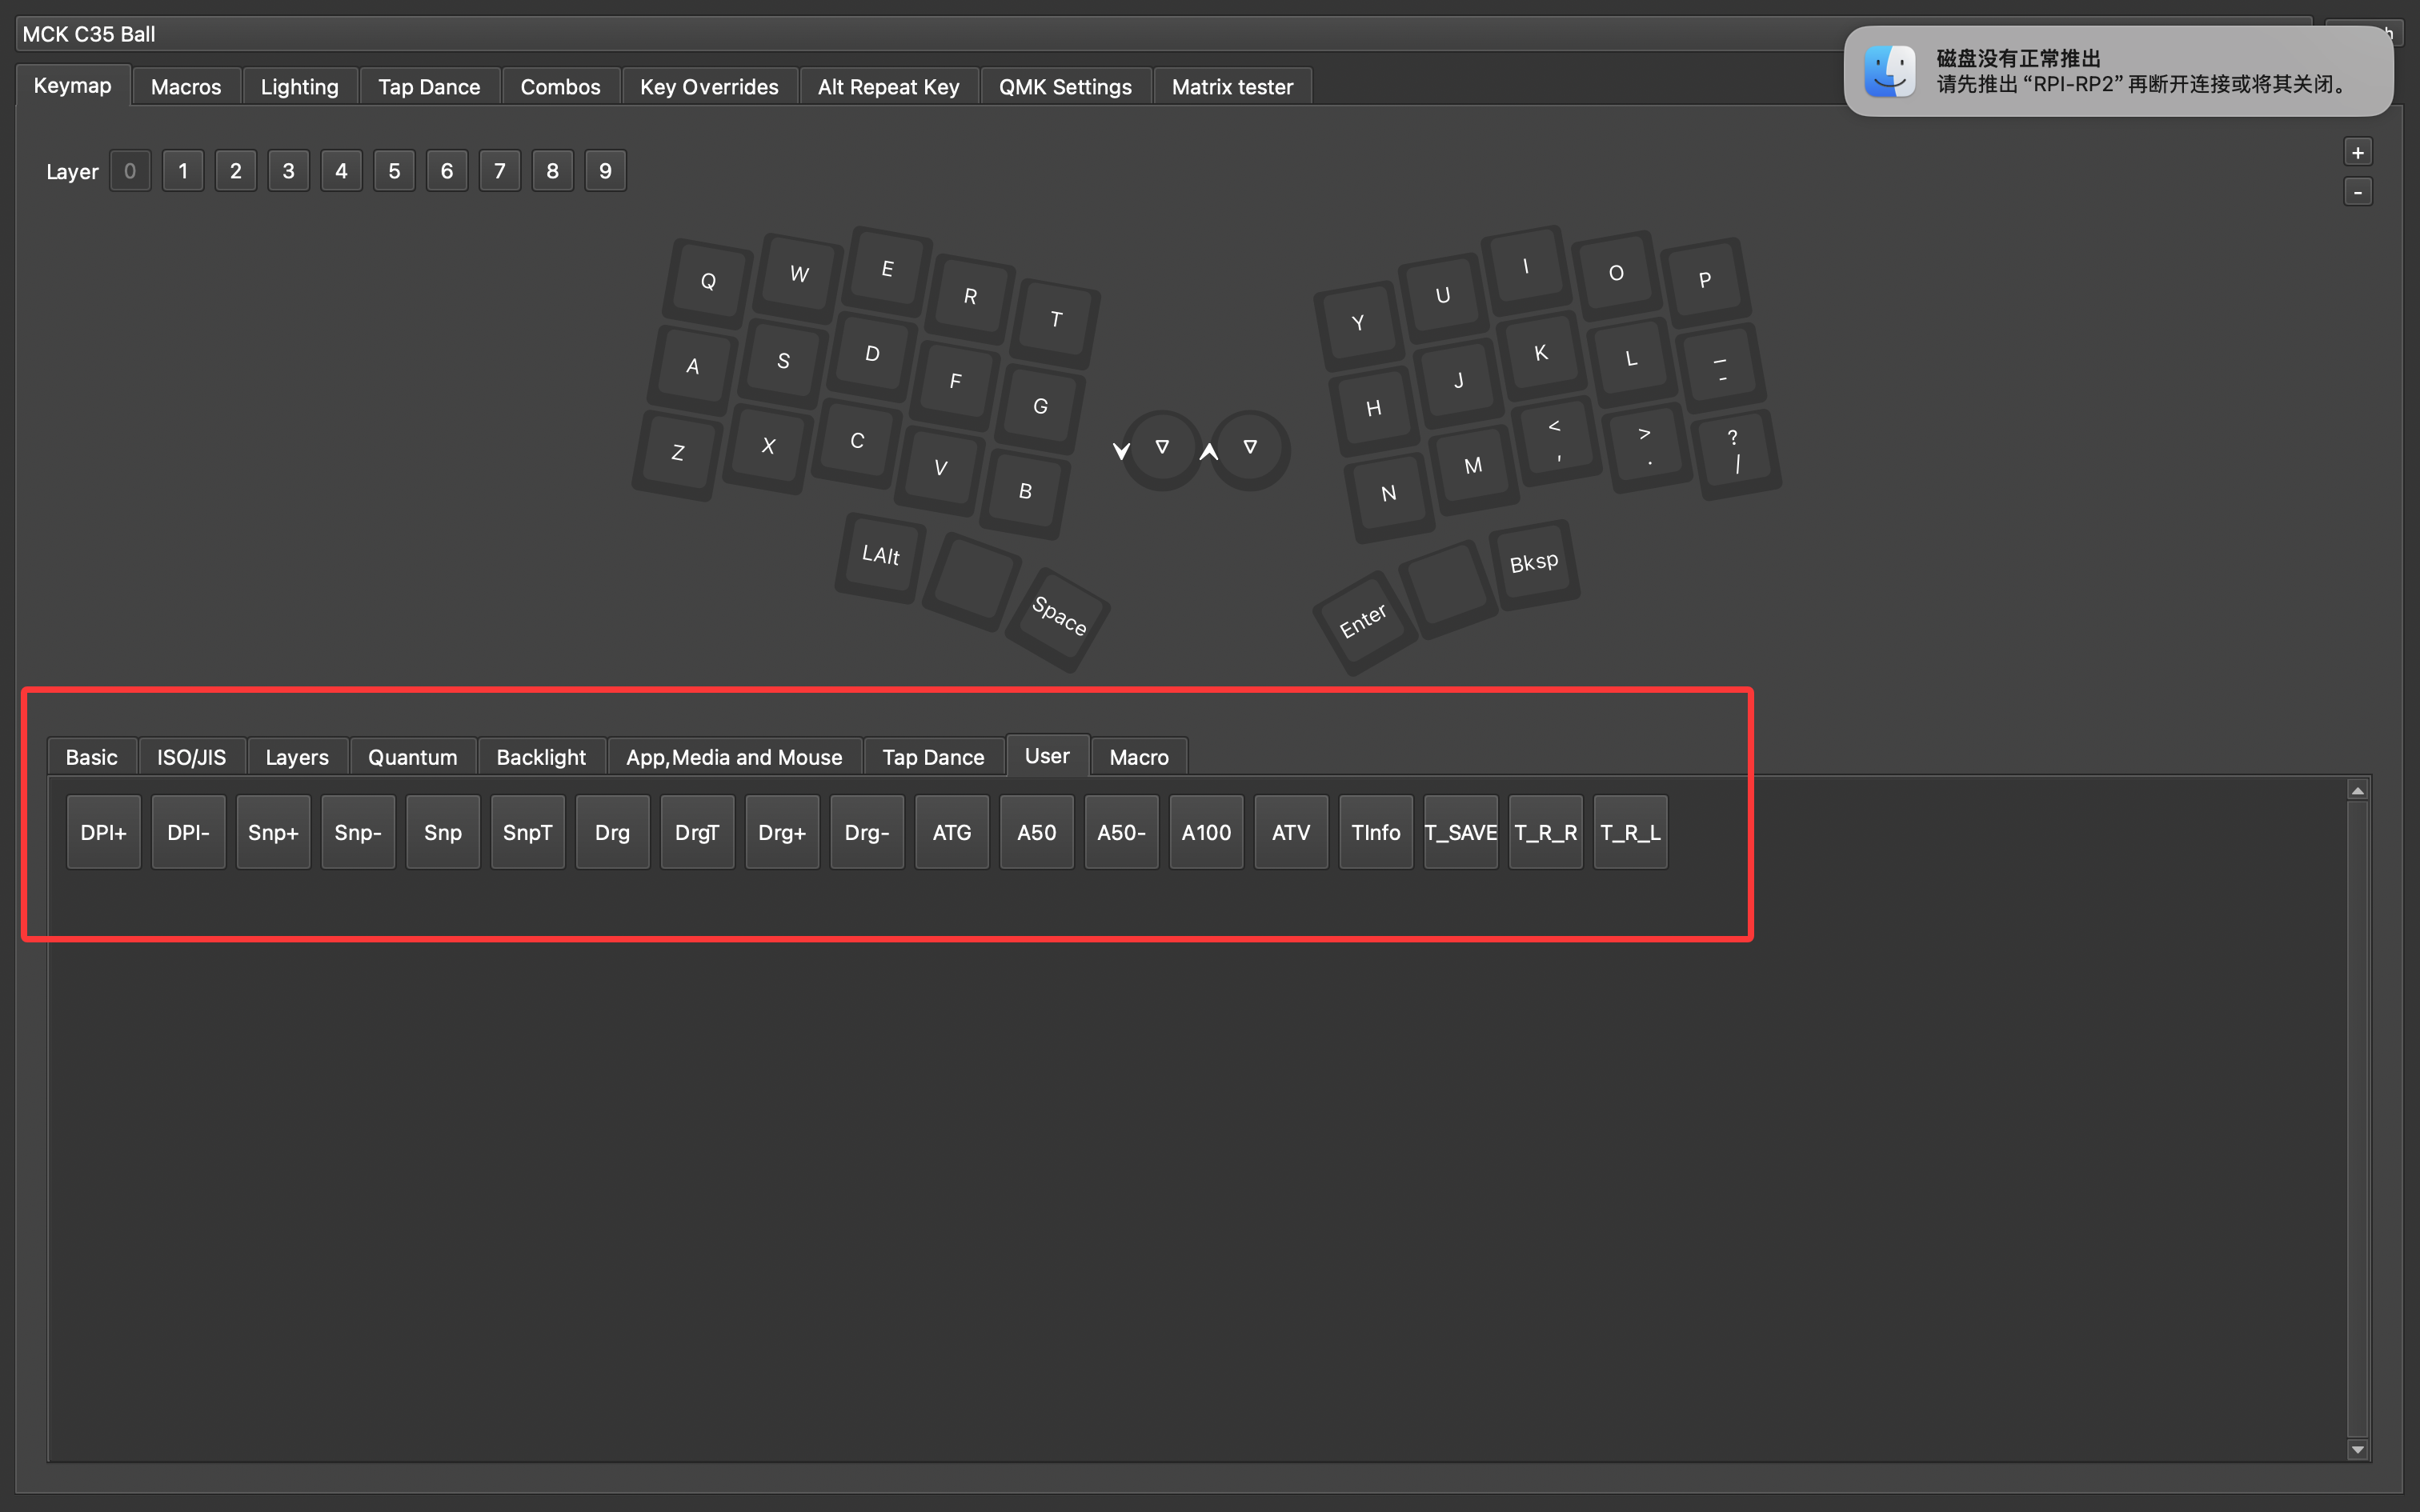The height and width of the screenshot is (1512, 2420).
Task: Select the DPI+ user keycode
Action: coord(103,831)
